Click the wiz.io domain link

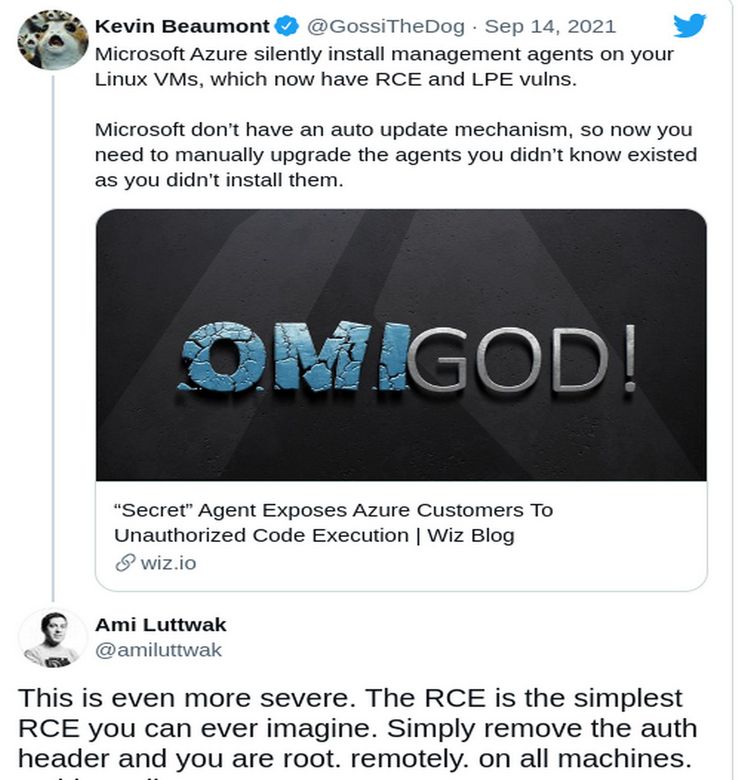click(168, 564)
